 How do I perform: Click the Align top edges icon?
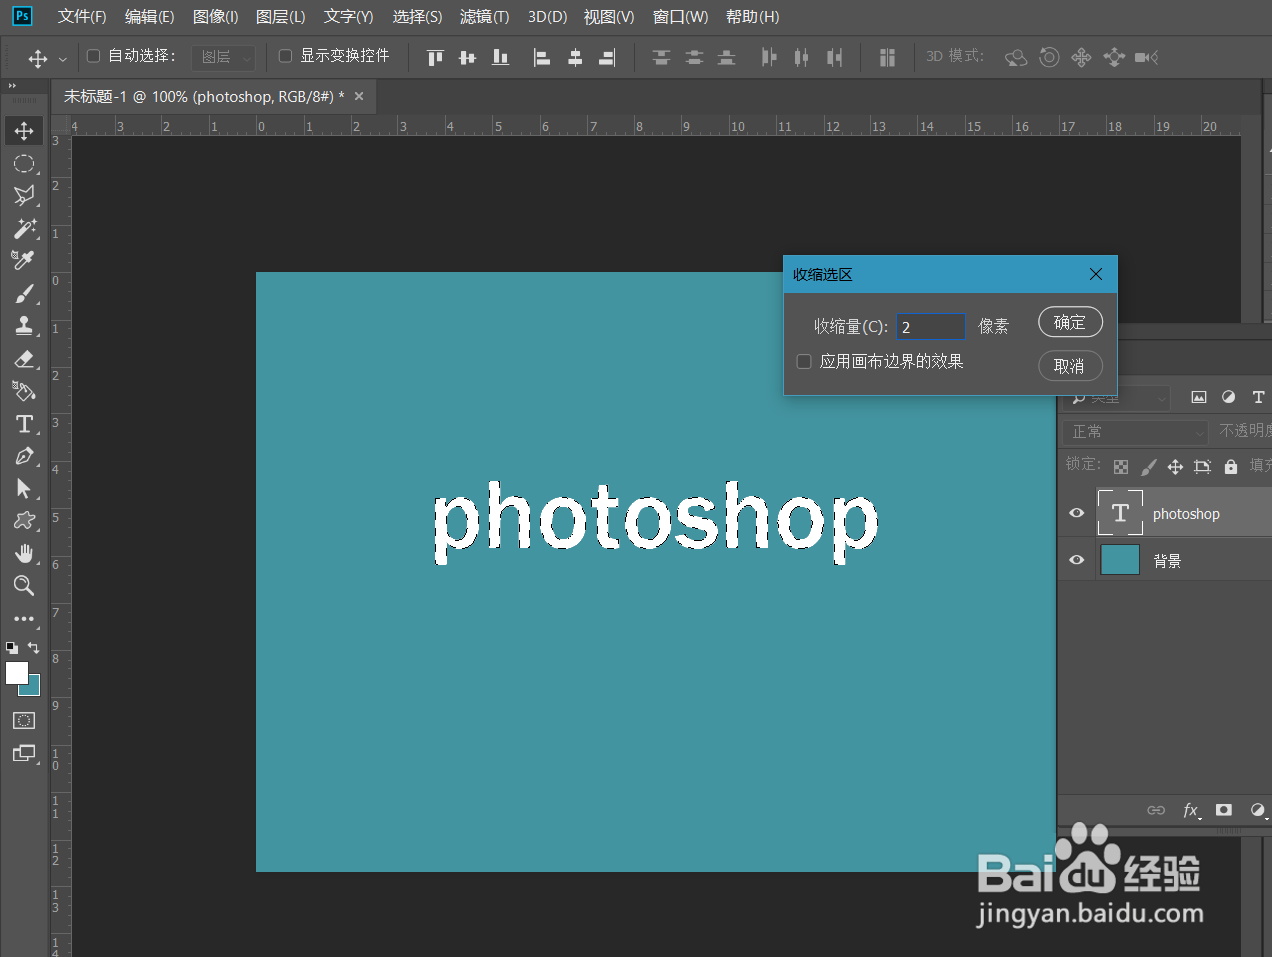click(x=435, y=57)
